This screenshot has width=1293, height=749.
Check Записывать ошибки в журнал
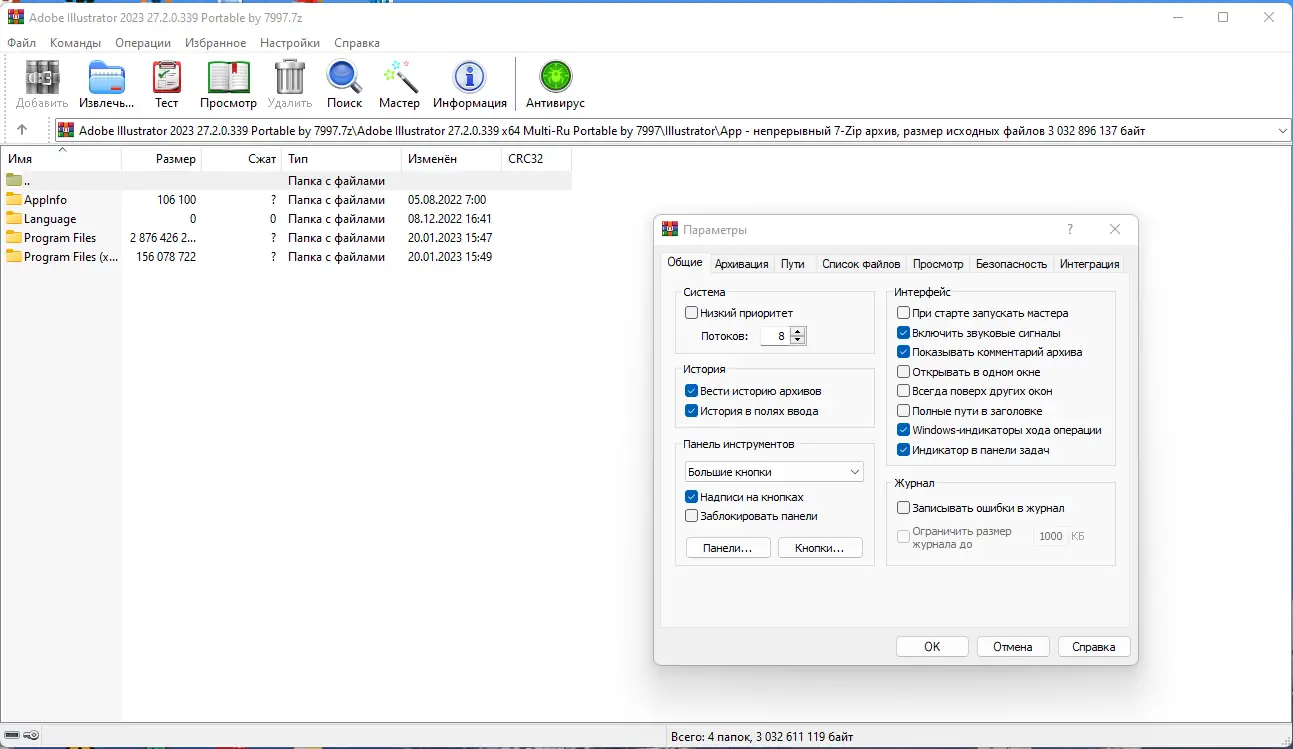[904, 508]
